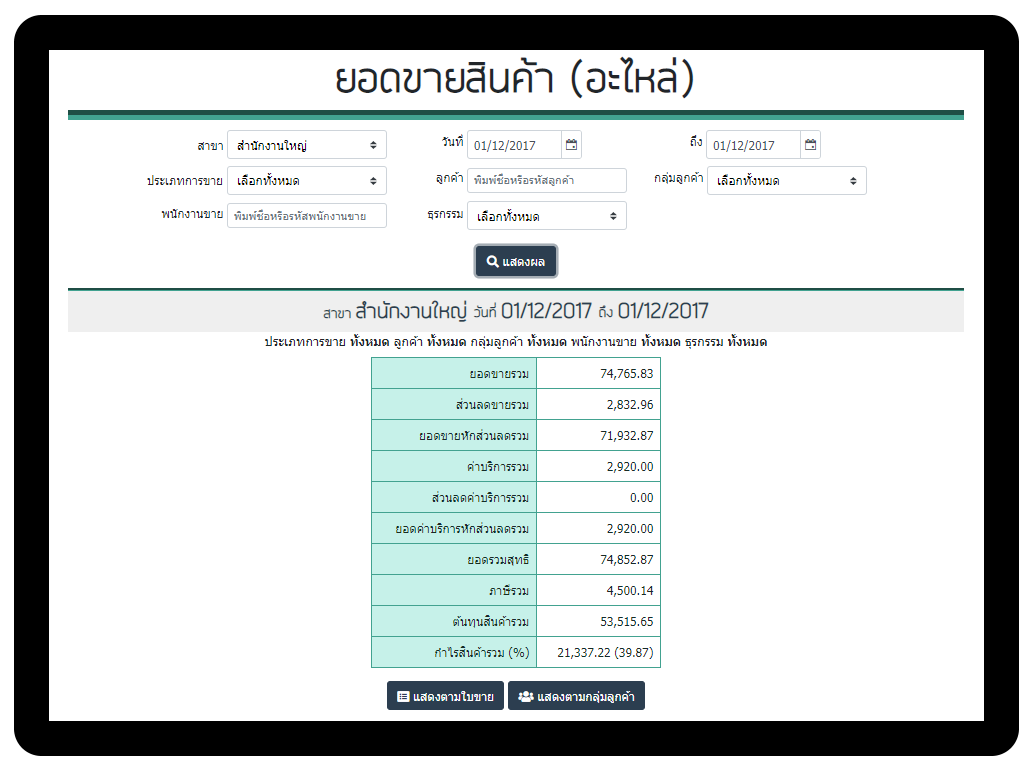Screen dimensions: 1031x773
Task: Expand the กลุ่มลูกค้า customer group dropdown
Action: click(x=786, y=181)
